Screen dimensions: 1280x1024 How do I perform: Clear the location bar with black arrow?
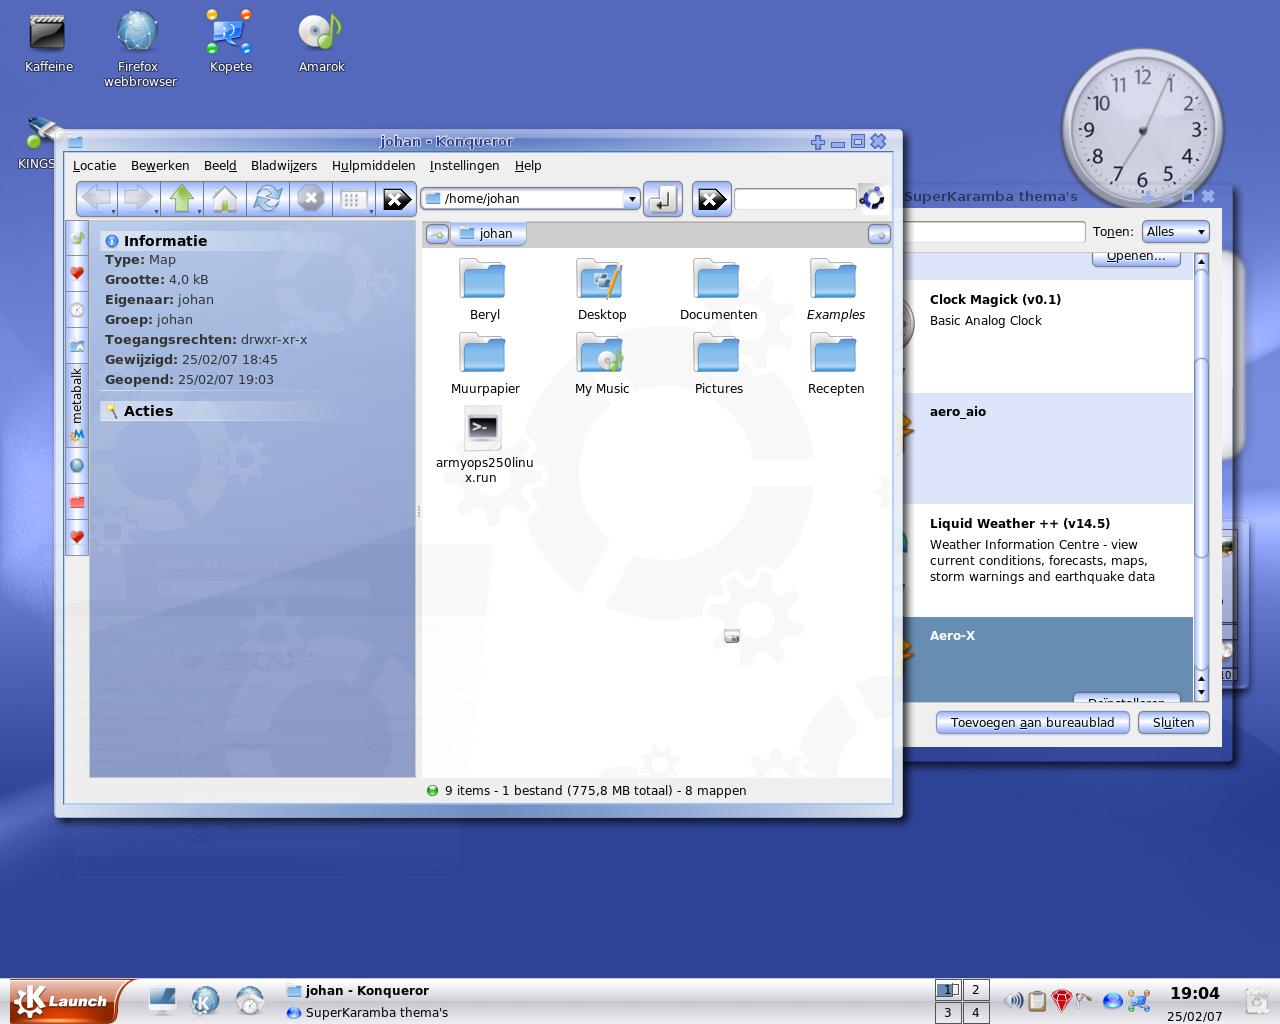tap(397, 199)
